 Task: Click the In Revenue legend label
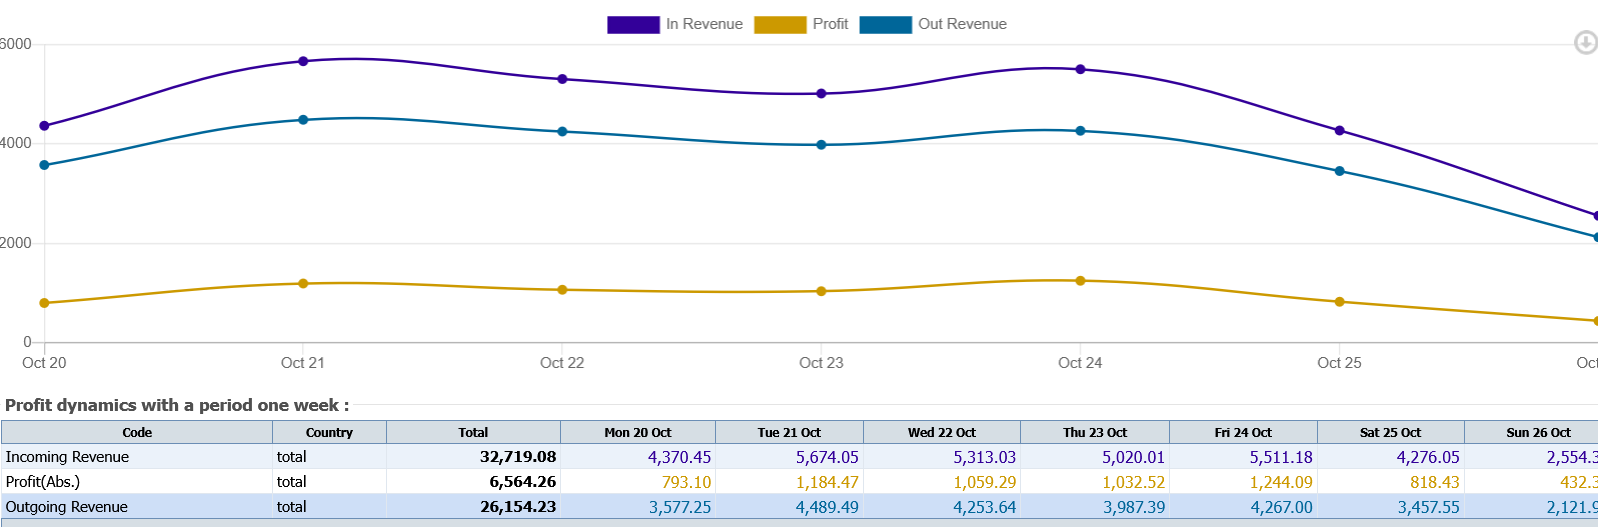(x=704, y=24)
